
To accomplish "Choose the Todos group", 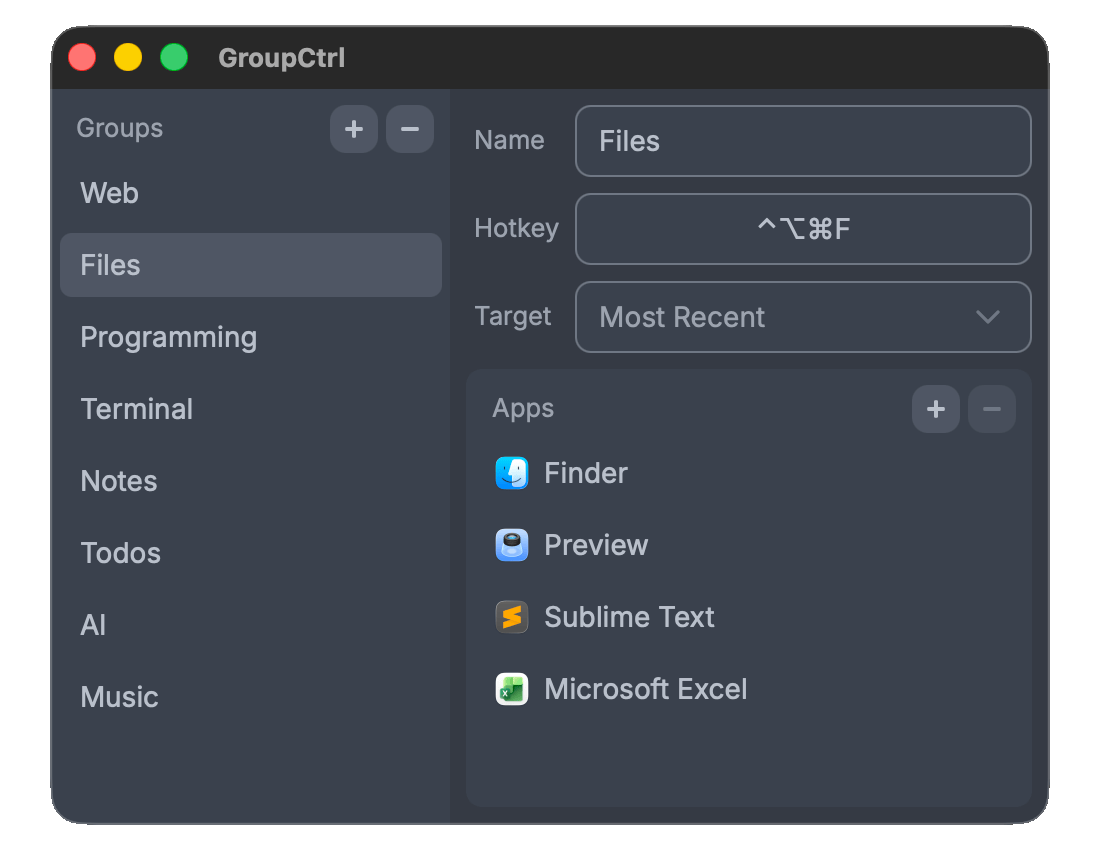I will point(121,553).
